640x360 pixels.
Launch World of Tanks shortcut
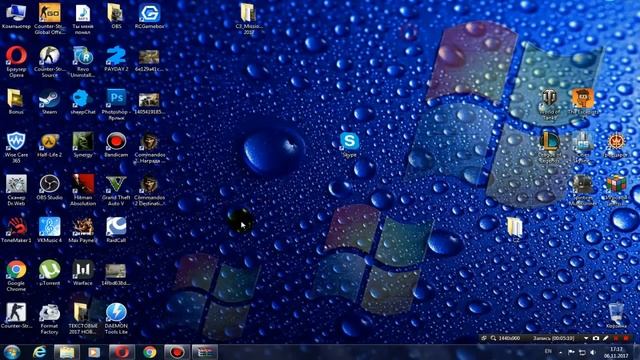(549, 104)
